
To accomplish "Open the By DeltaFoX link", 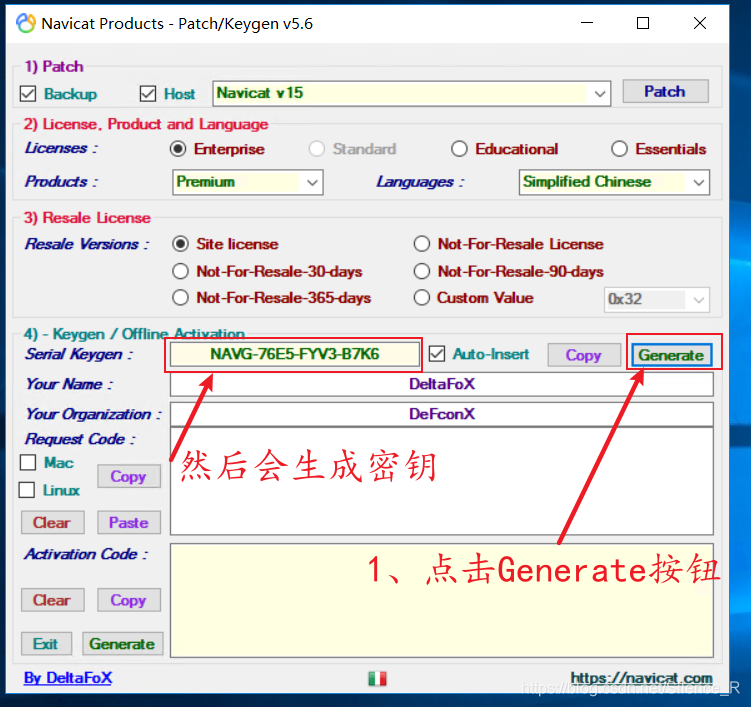I will [x=68, y=678].
